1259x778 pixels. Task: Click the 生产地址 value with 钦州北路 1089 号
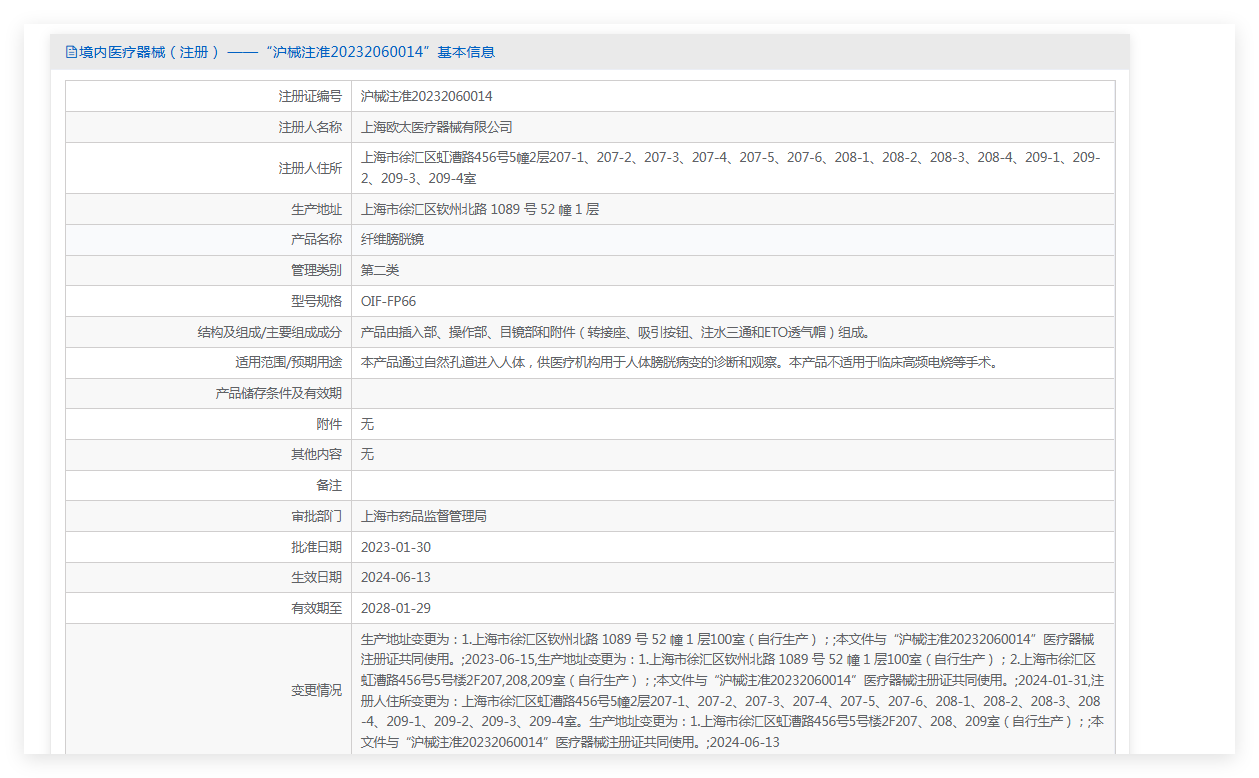(480, 210)
